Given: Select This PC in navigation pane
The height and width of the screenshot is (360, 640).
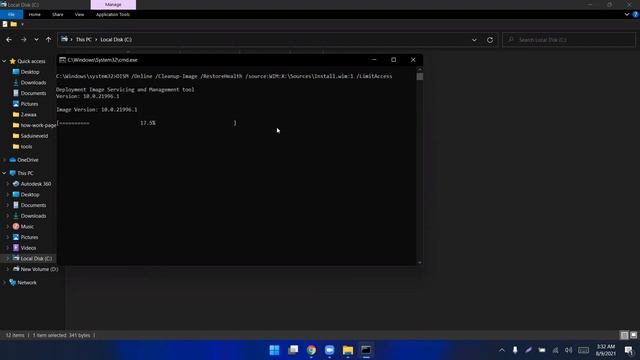Looking at the screenshot, I should [x=25, y=173].
